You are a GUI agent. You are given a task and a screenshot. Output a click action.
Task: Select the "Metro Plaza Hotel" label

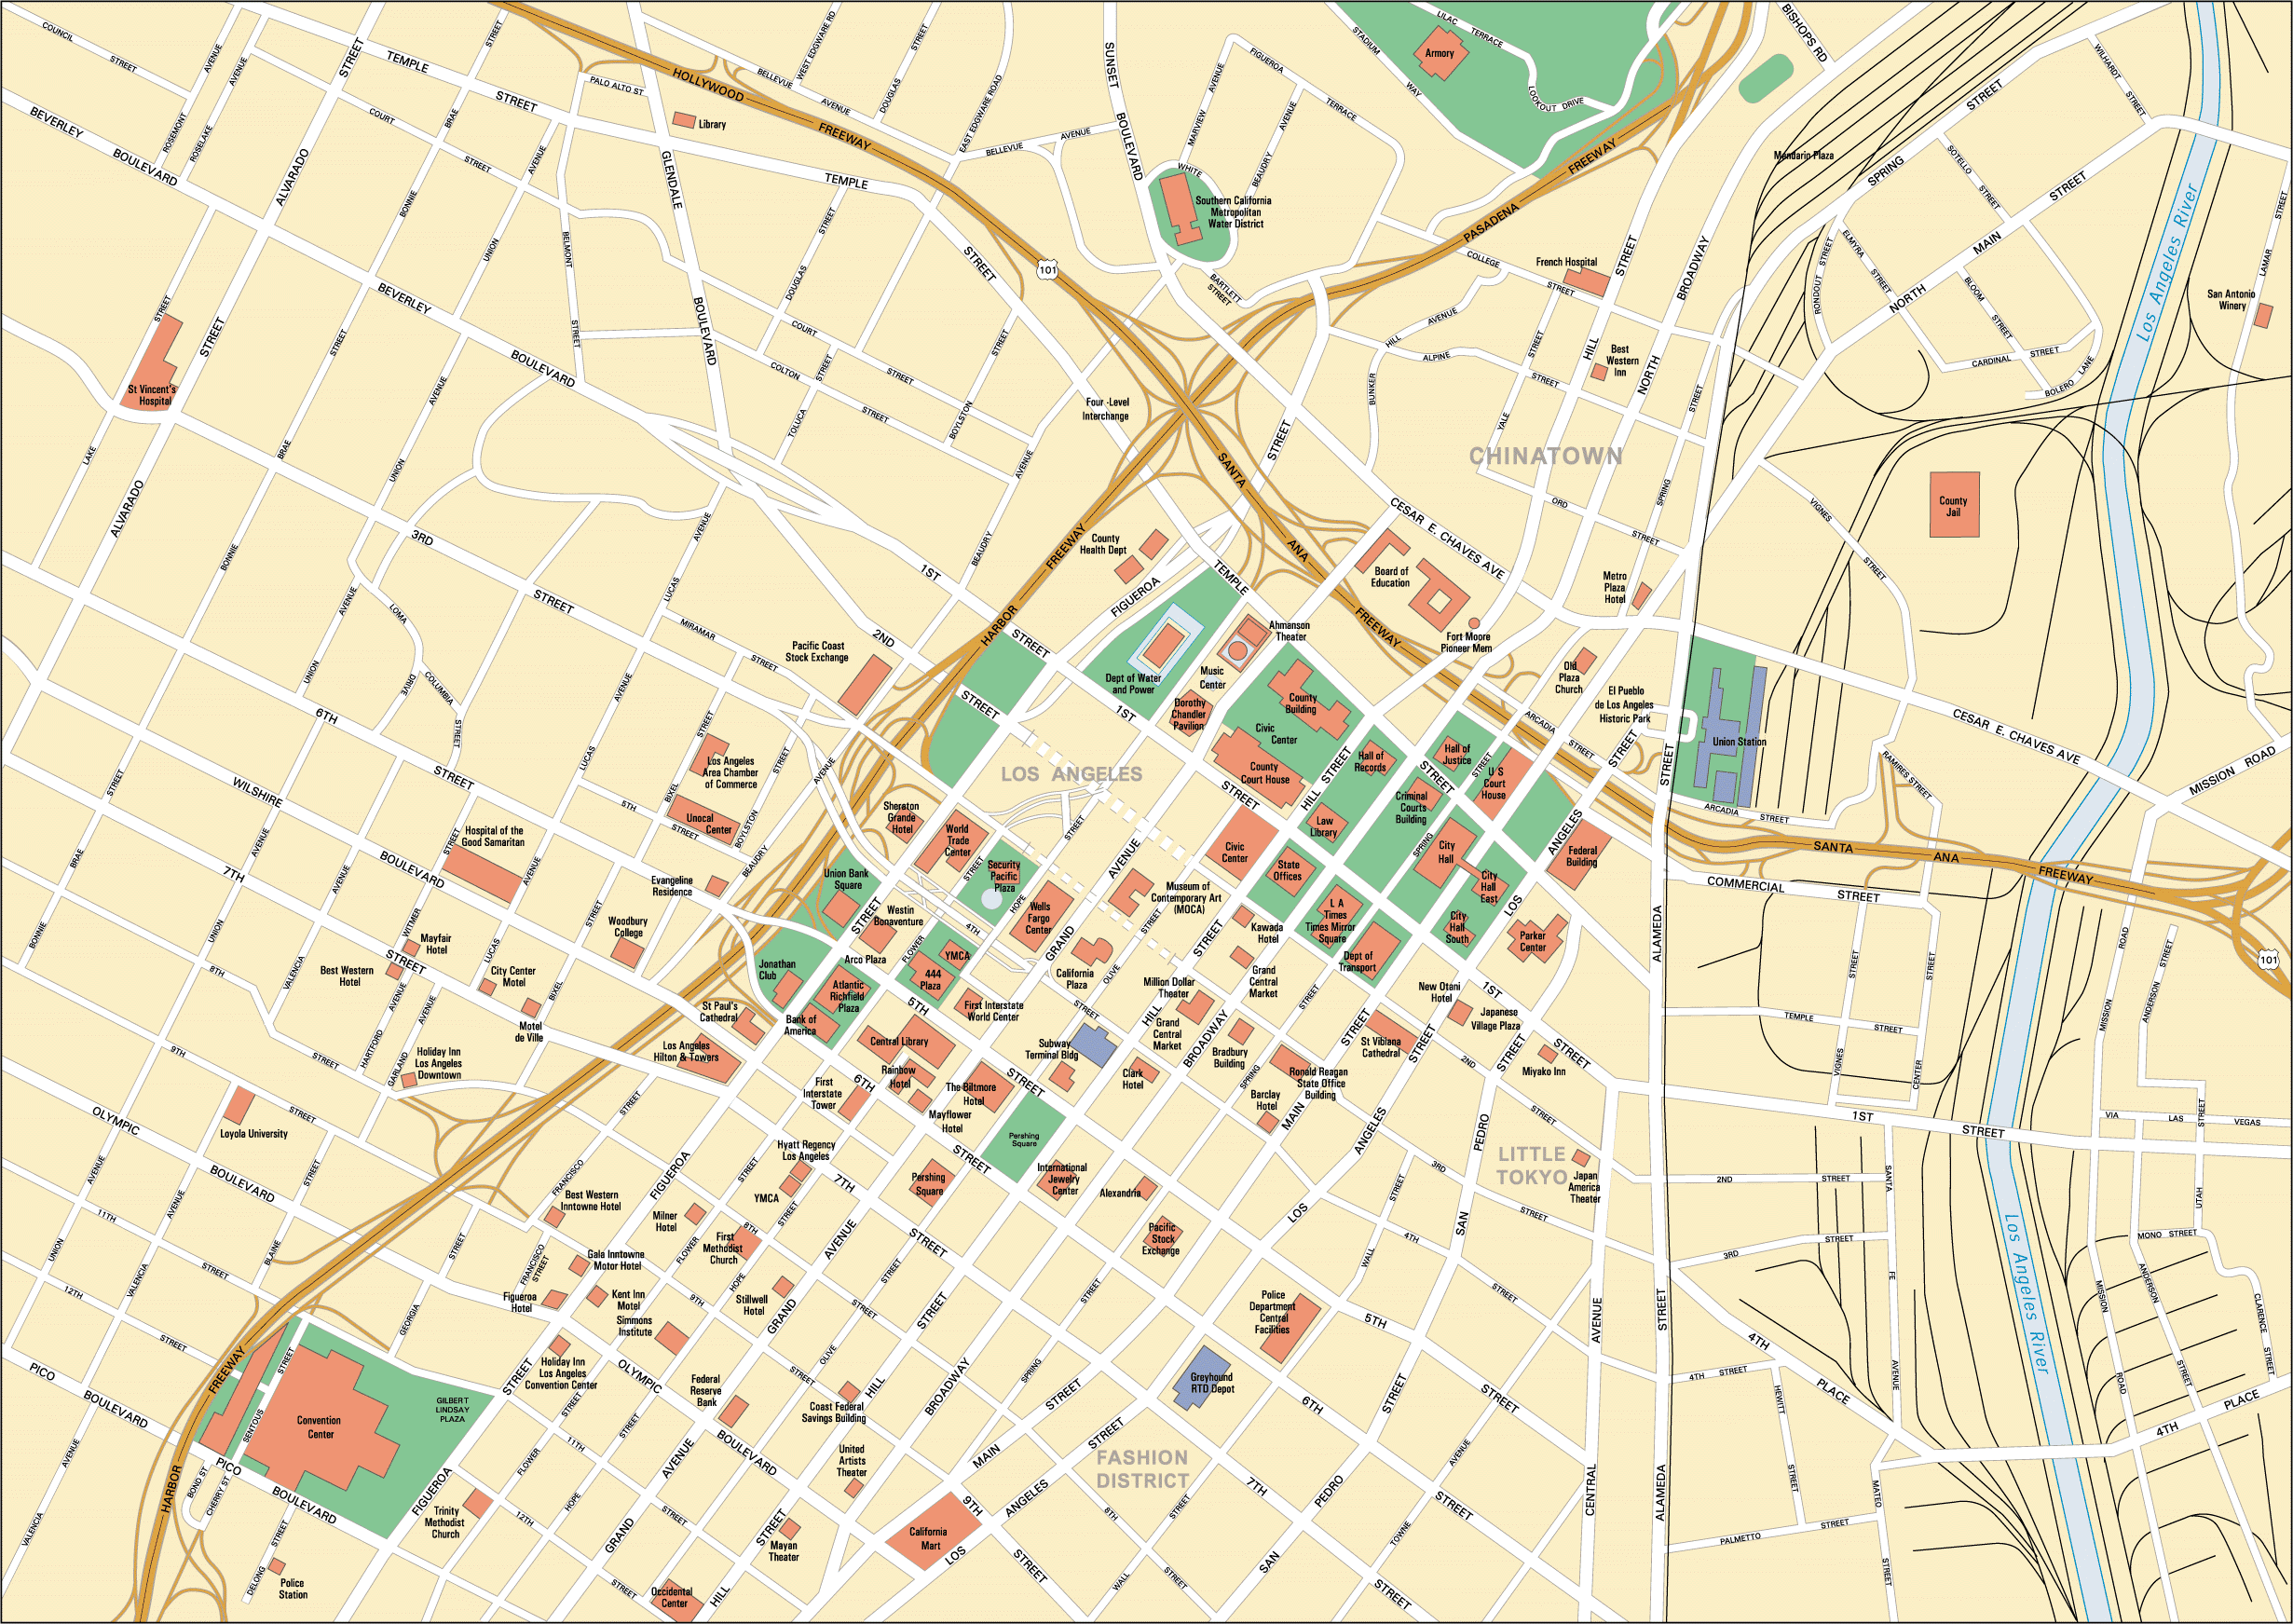[x=1614, y=588]
